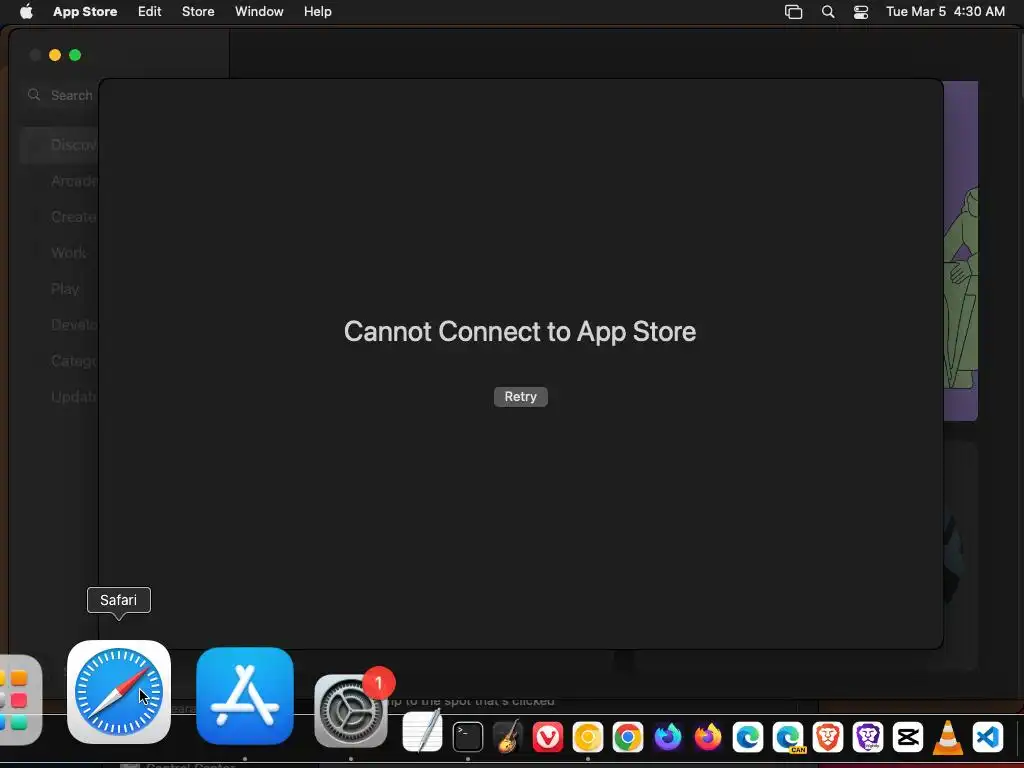The height and width of the screenshot is (768, 1024).
Task: Open Spotlight search in menu bar
Action: 828,12
